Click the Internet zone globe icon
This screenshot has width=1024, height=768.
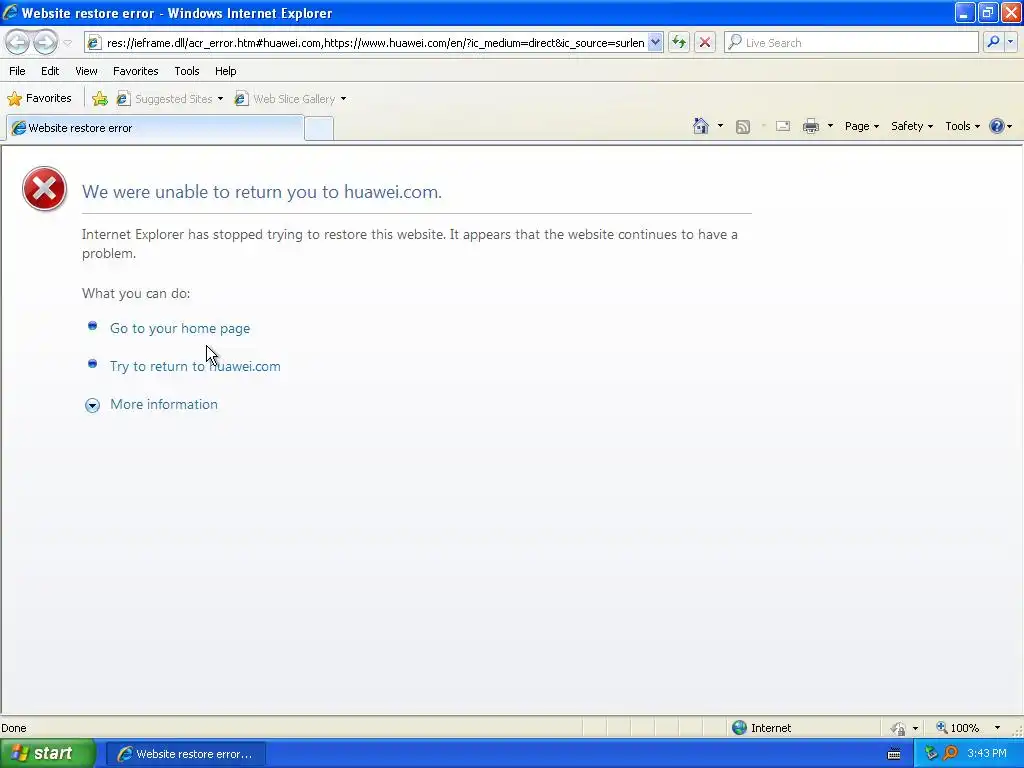(739, 728)
